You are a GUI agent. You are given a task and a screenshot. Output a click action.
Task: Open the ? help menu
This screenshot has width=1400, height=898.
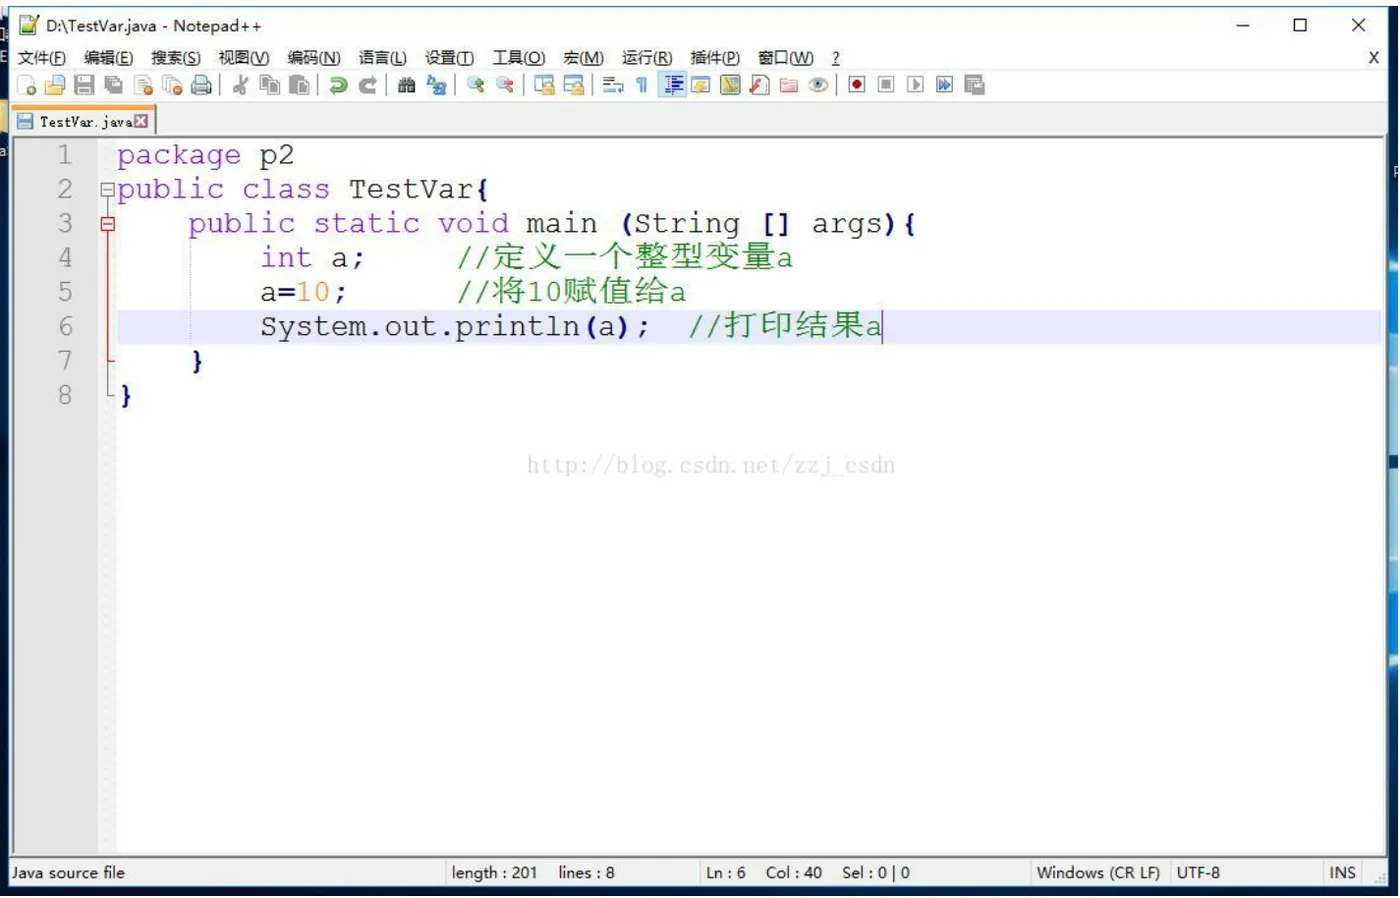835,58
